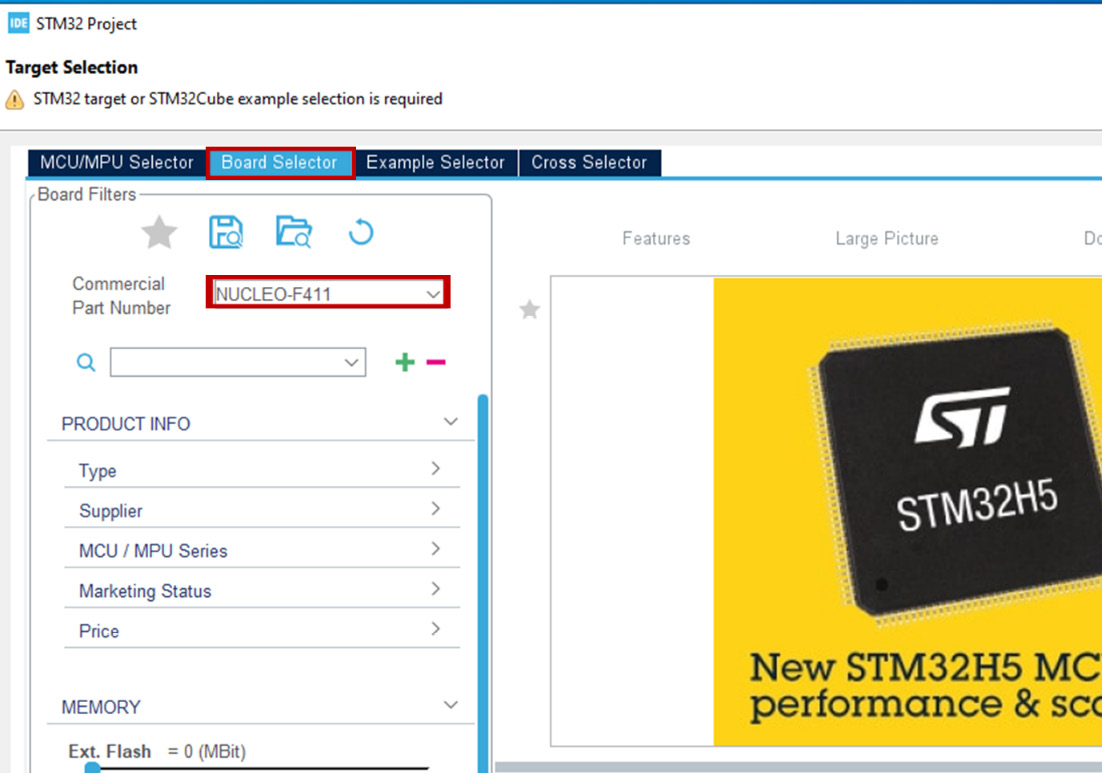The height and width of the screenshot is (773, 1102).
Task: Switch to the MCU/MPU Selector tab
Action: (x=117, y=162)
